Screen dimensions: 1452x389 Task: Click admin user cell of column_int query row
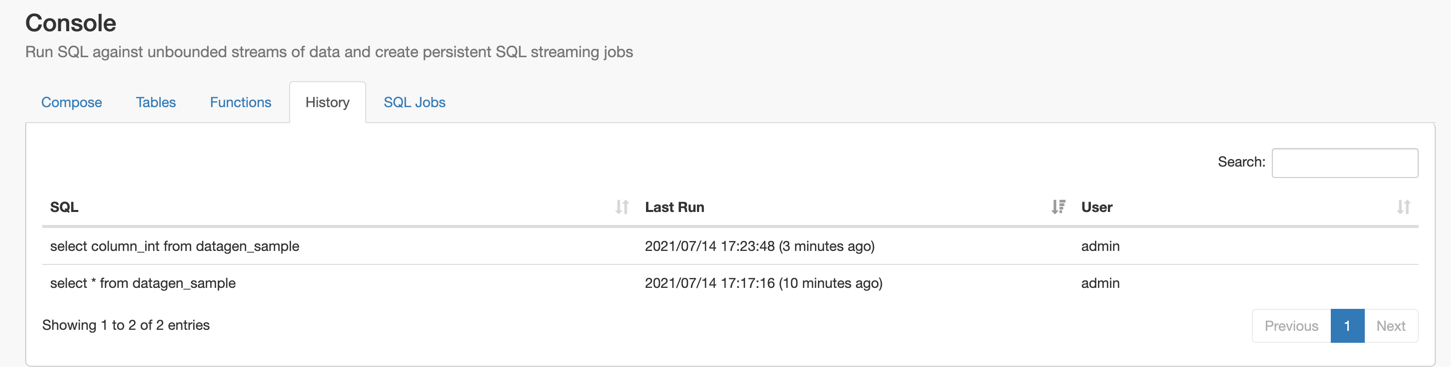[1100, 246]
